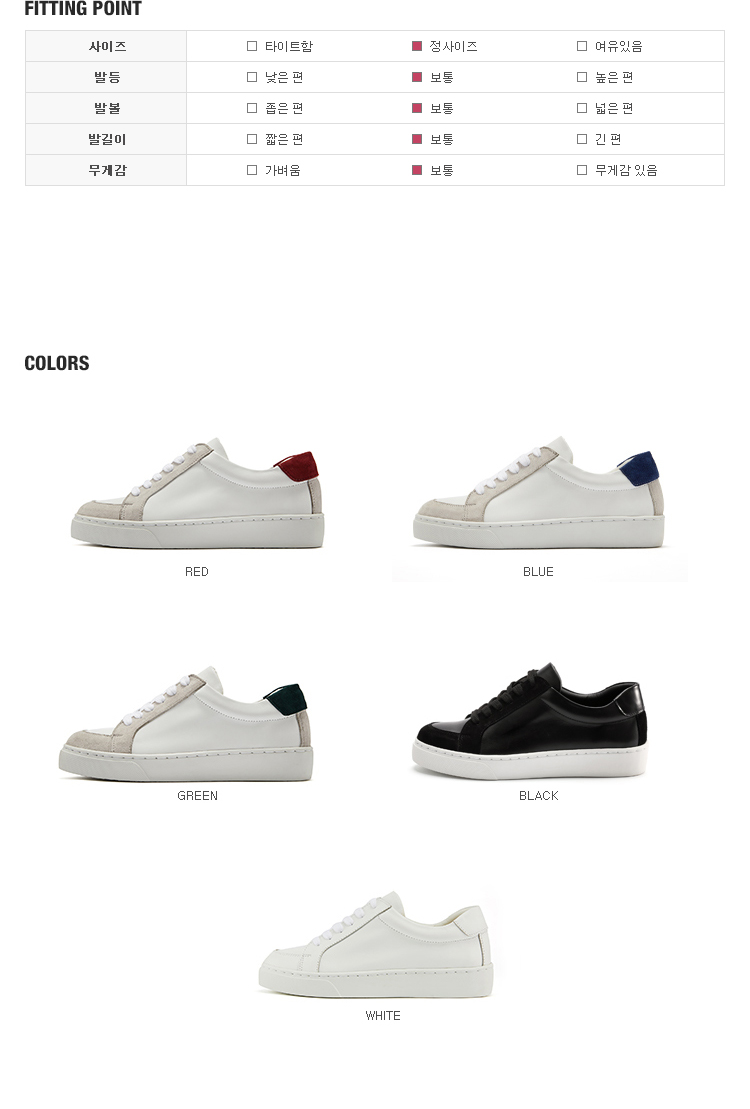Check the 좁은 편 width box

click(x=252, y=108)
